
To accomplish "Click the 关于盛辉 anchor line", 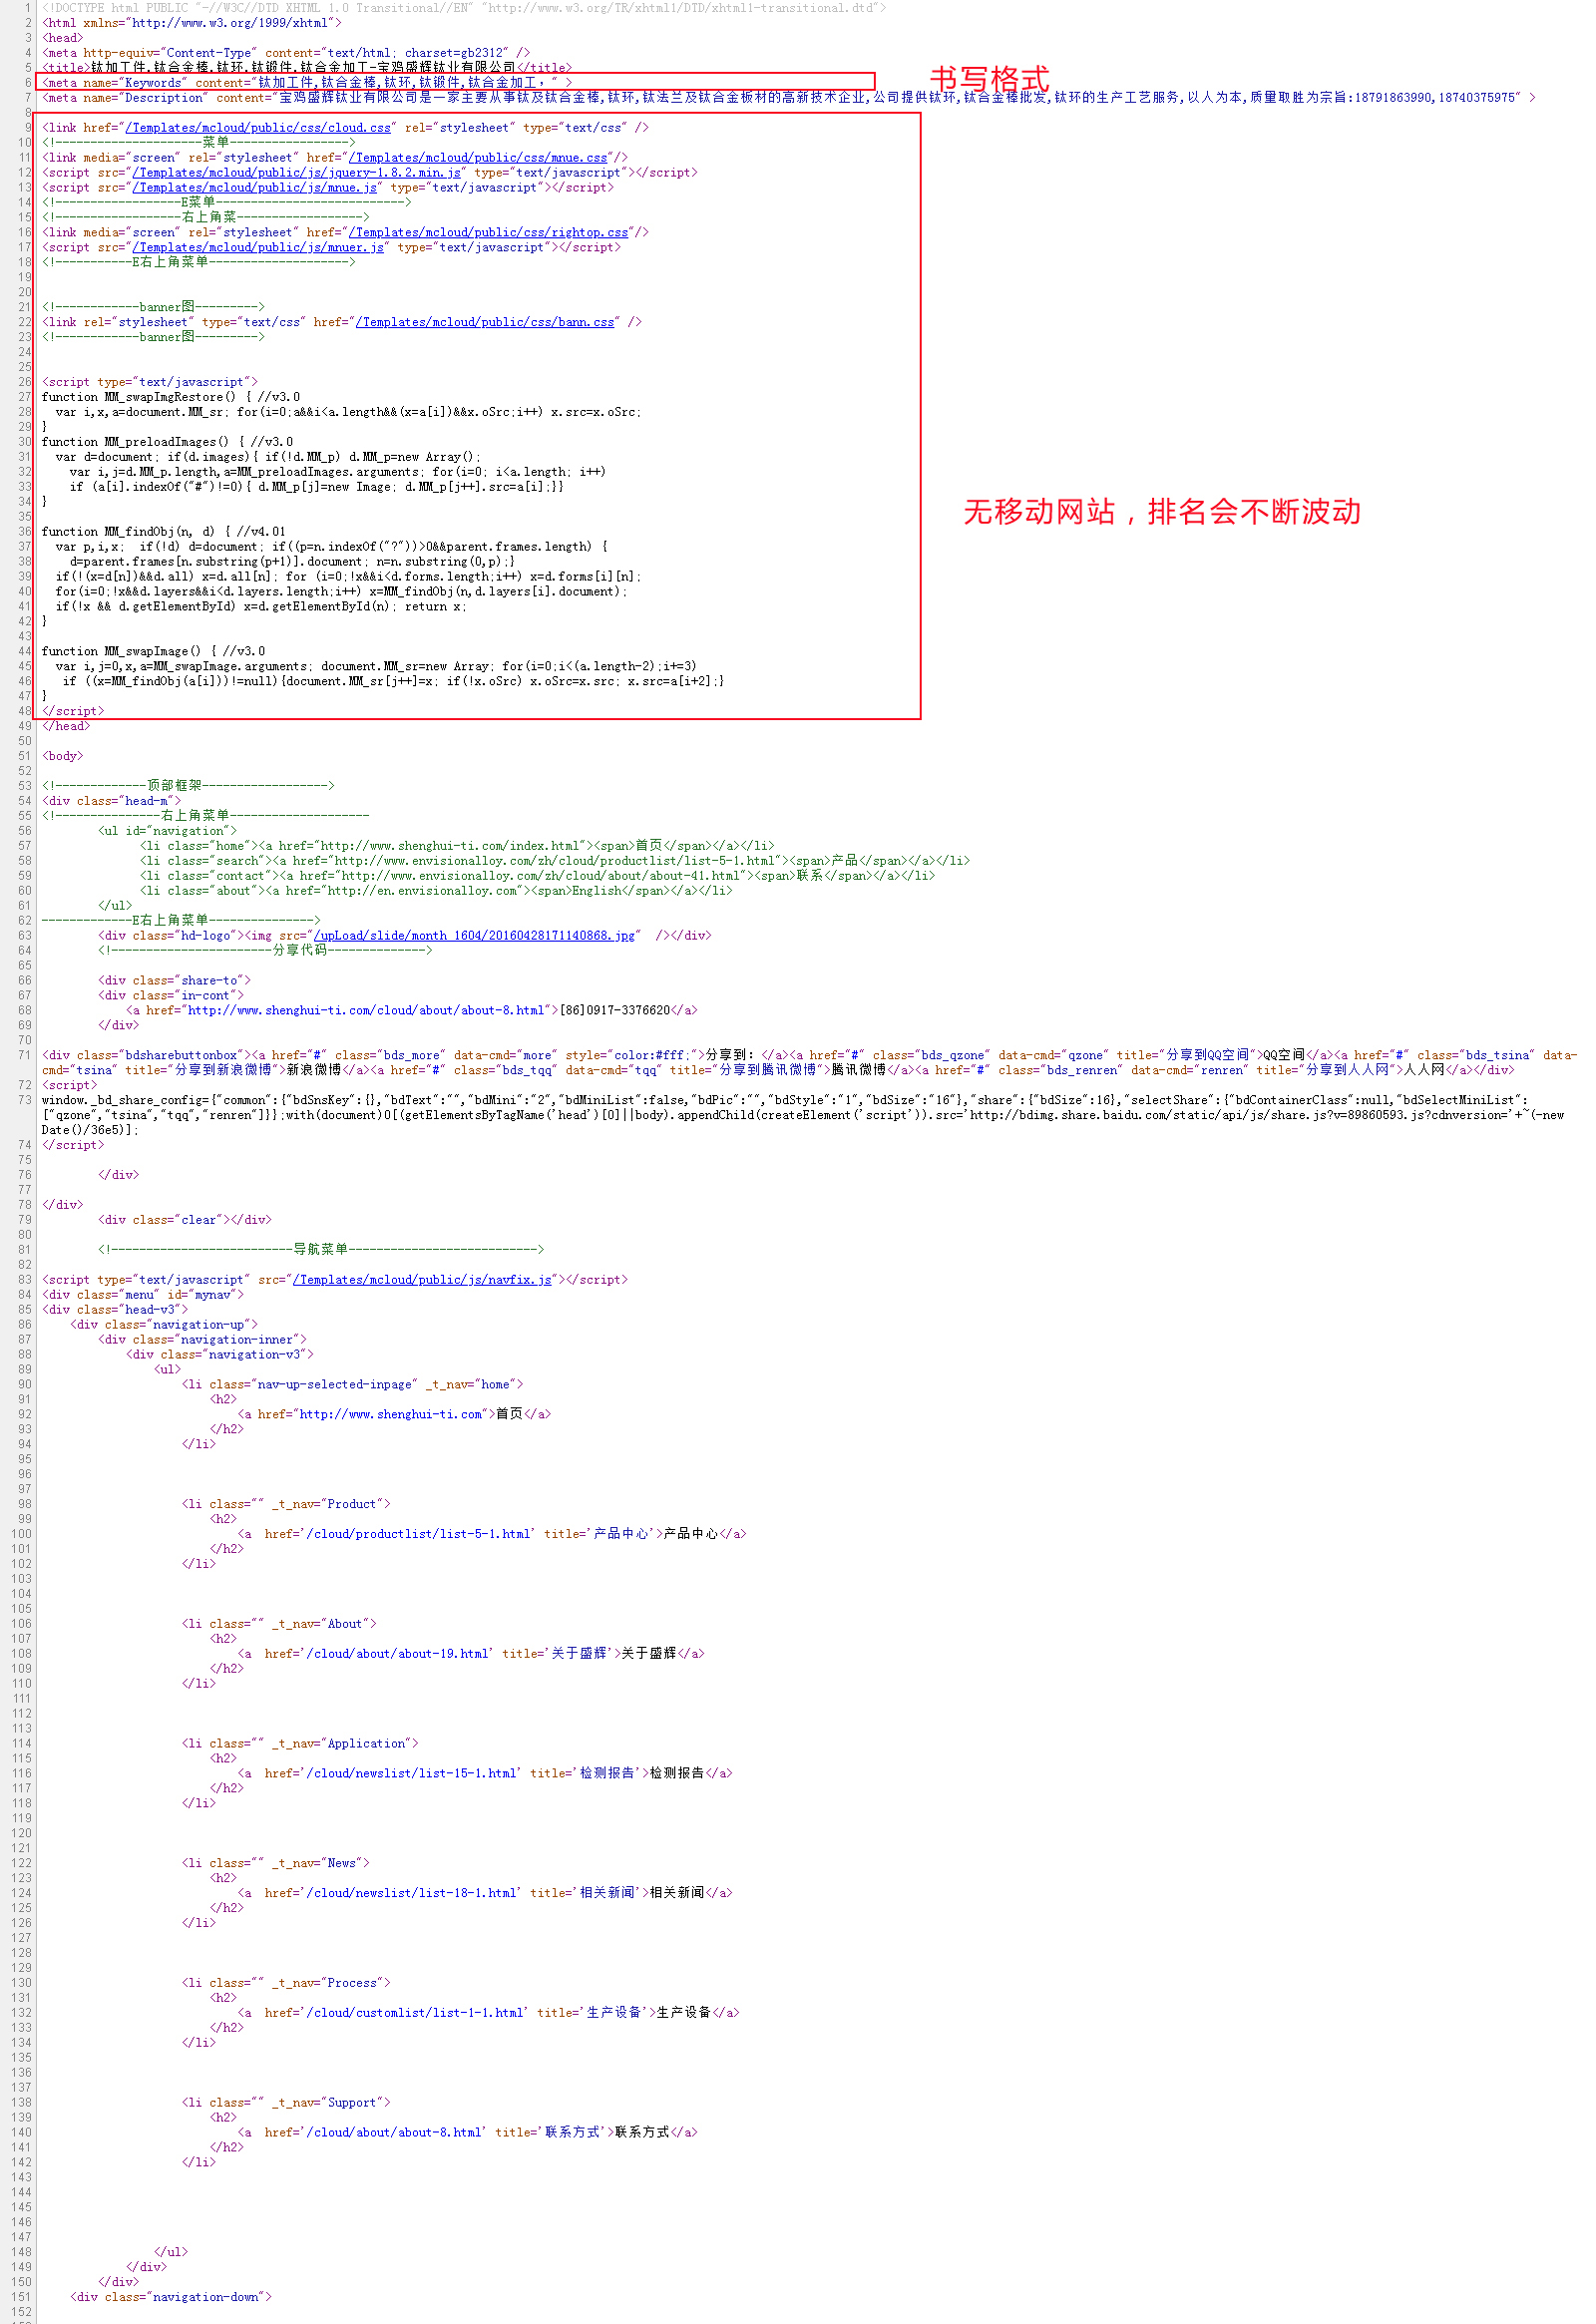I will click(x=471, y=1654).
